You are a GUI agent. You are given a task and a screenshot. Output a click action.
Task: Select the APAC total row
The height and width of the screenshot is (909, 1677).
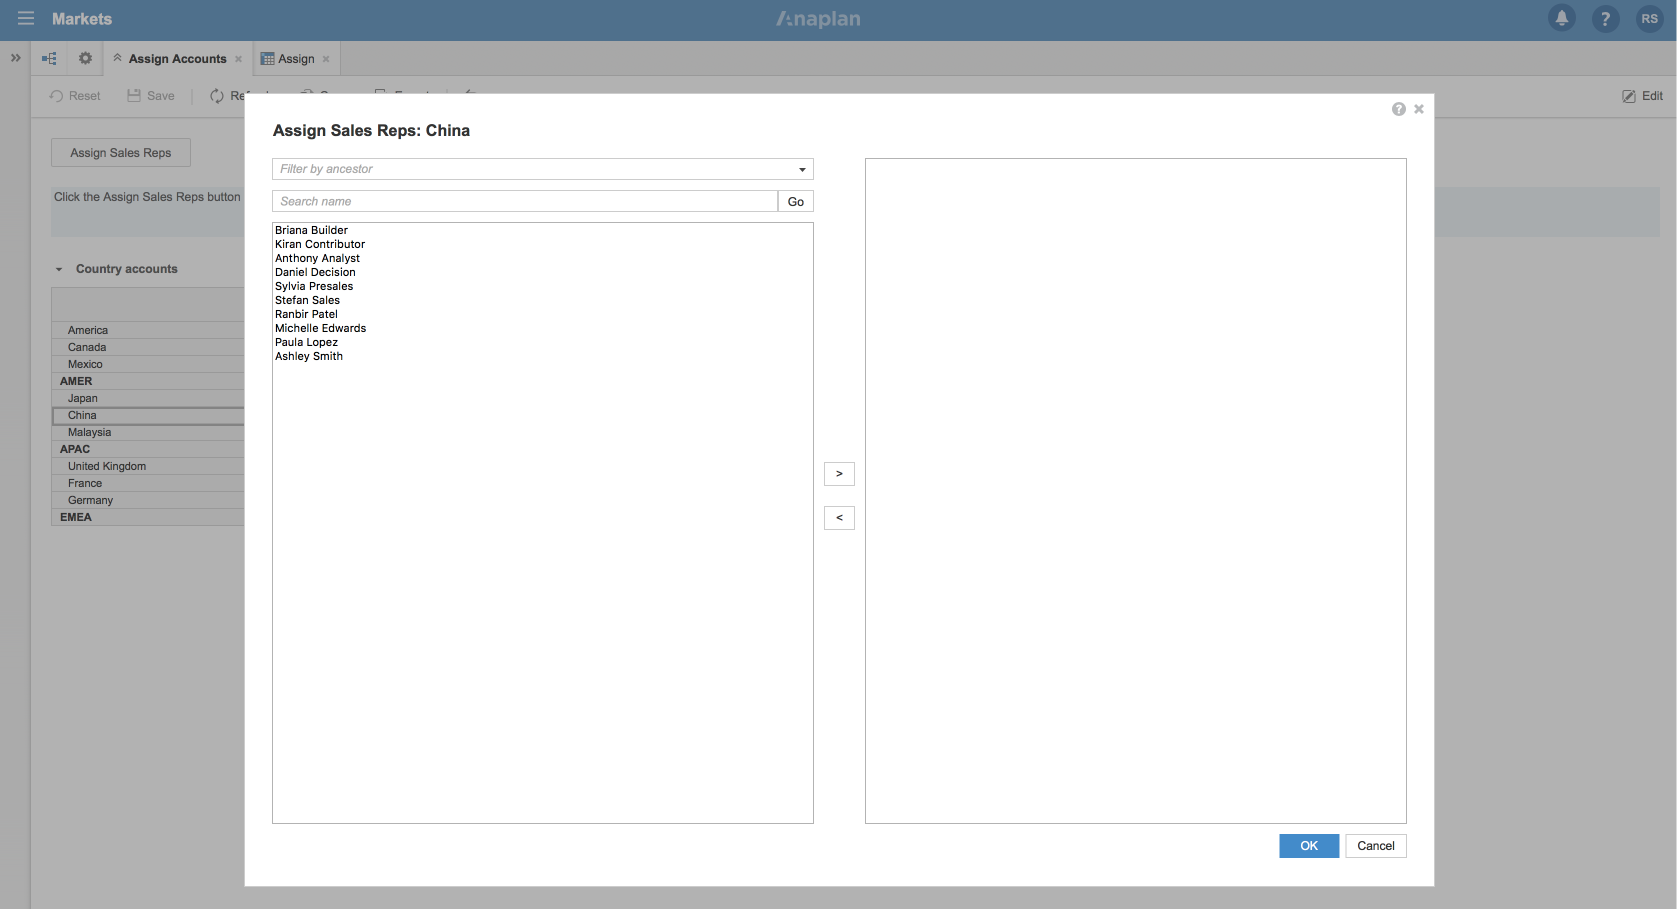click(148, 449)
